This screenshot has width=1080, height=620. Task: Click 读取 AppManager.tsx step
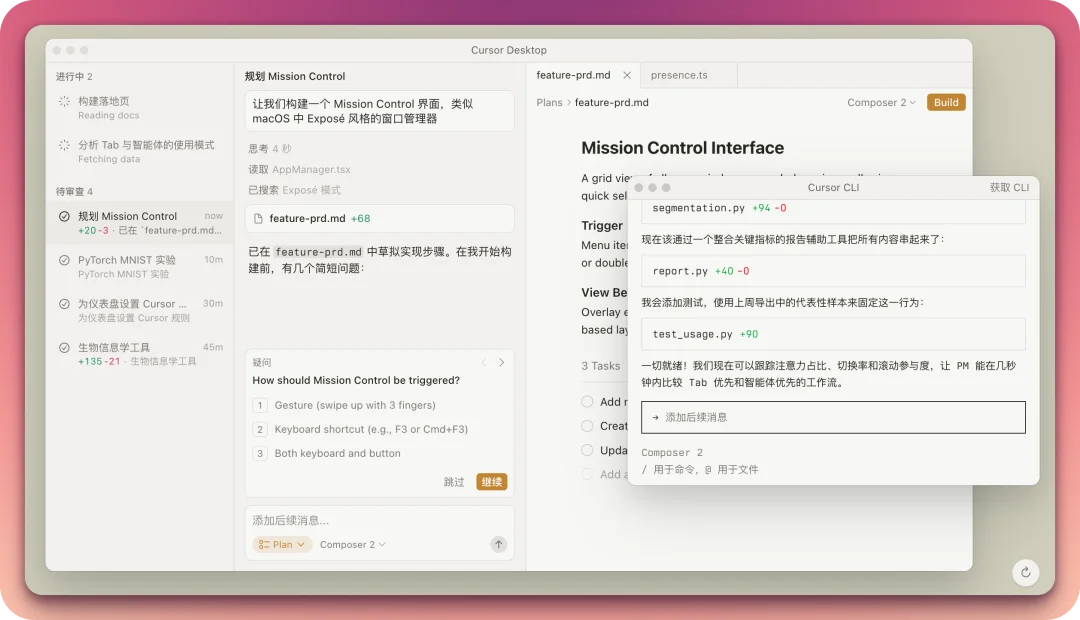(x=300, y=169)
